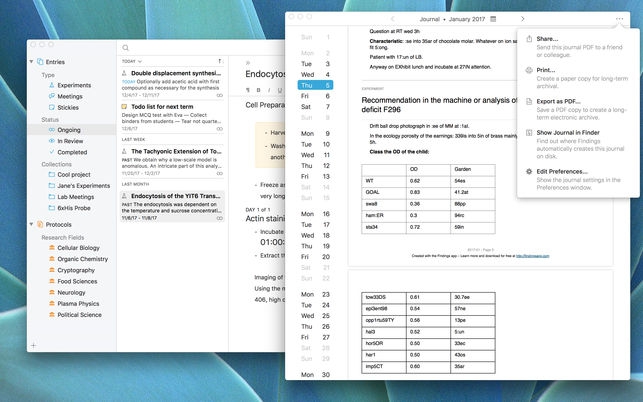Click the plus button at sidebar bottom
This screenshot has width=643, height=402.
34,345
